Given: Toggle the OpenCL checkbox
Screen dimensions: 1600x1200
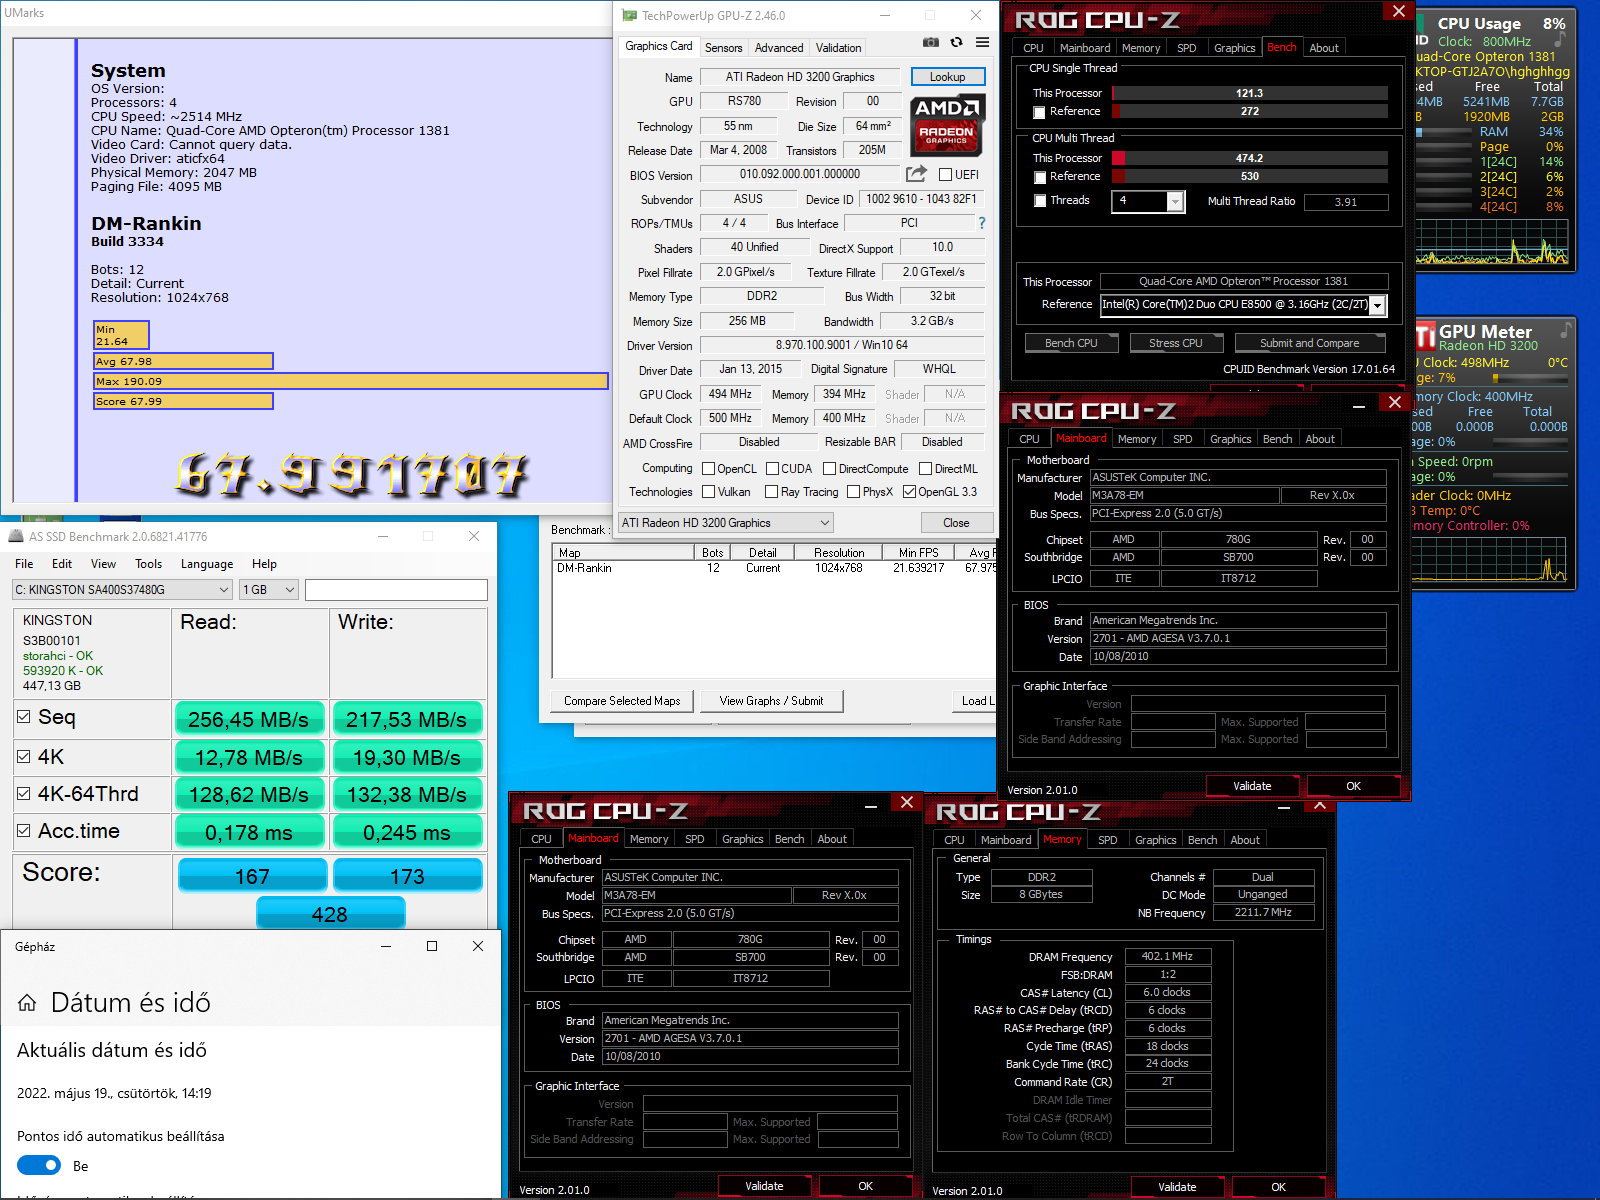Looking at the screenshot, I should (x=708, y=469).
